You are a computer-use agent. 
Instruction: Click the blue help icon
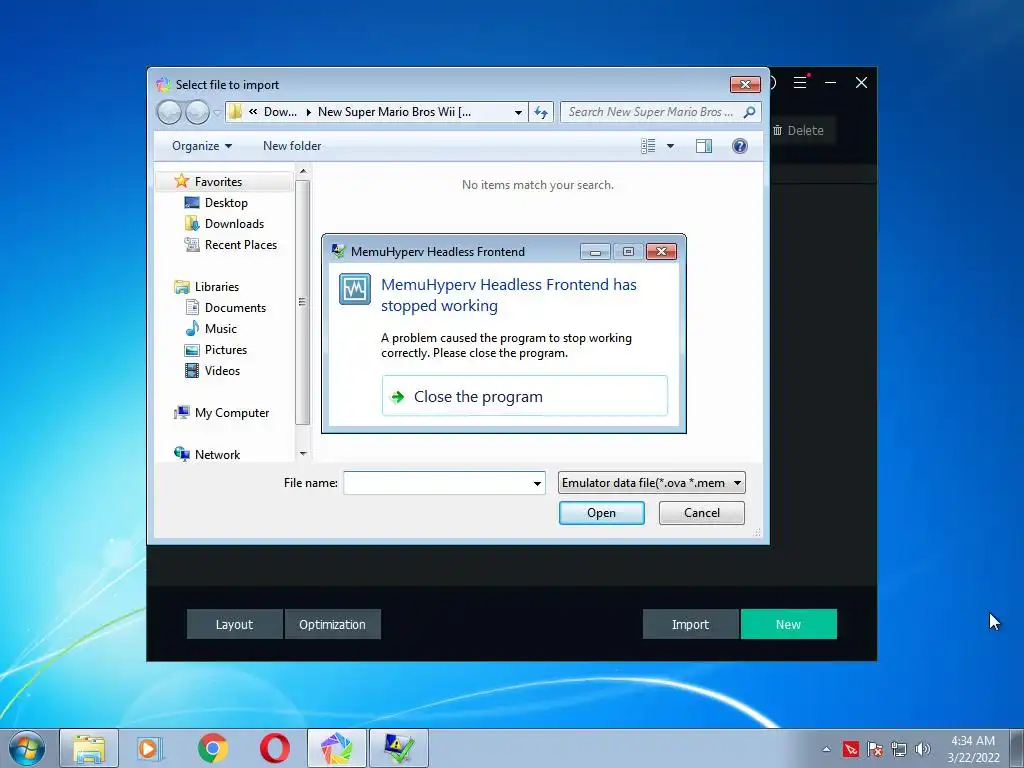tap(739, 146)
